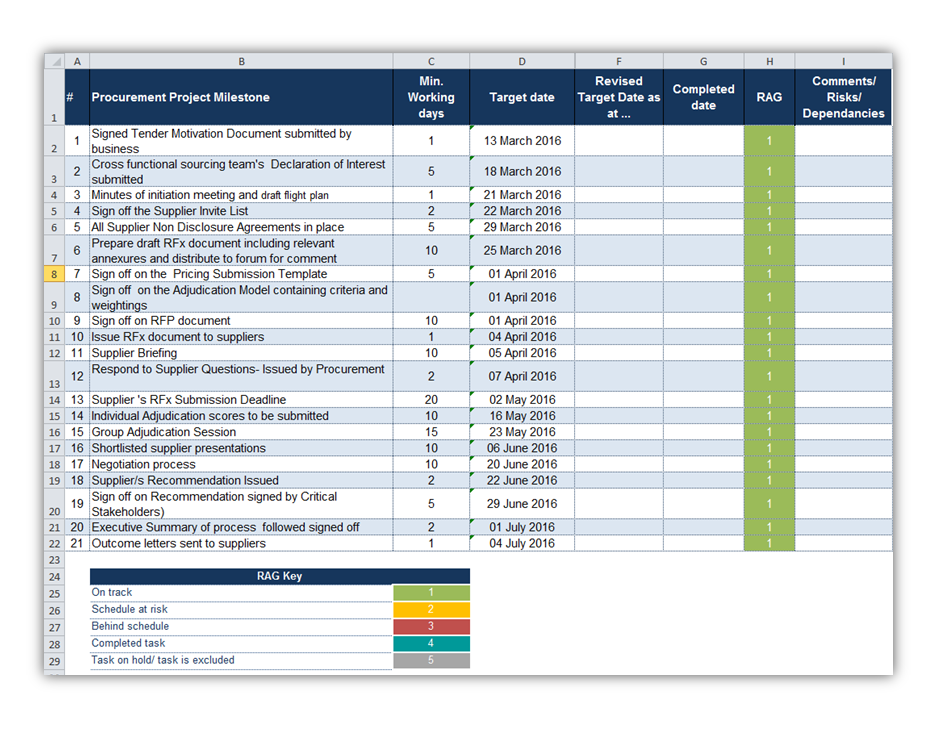The image size is (948, 735).
Task: Click the 'Revised Target Date as at ...' header
Action: (618, 97)
